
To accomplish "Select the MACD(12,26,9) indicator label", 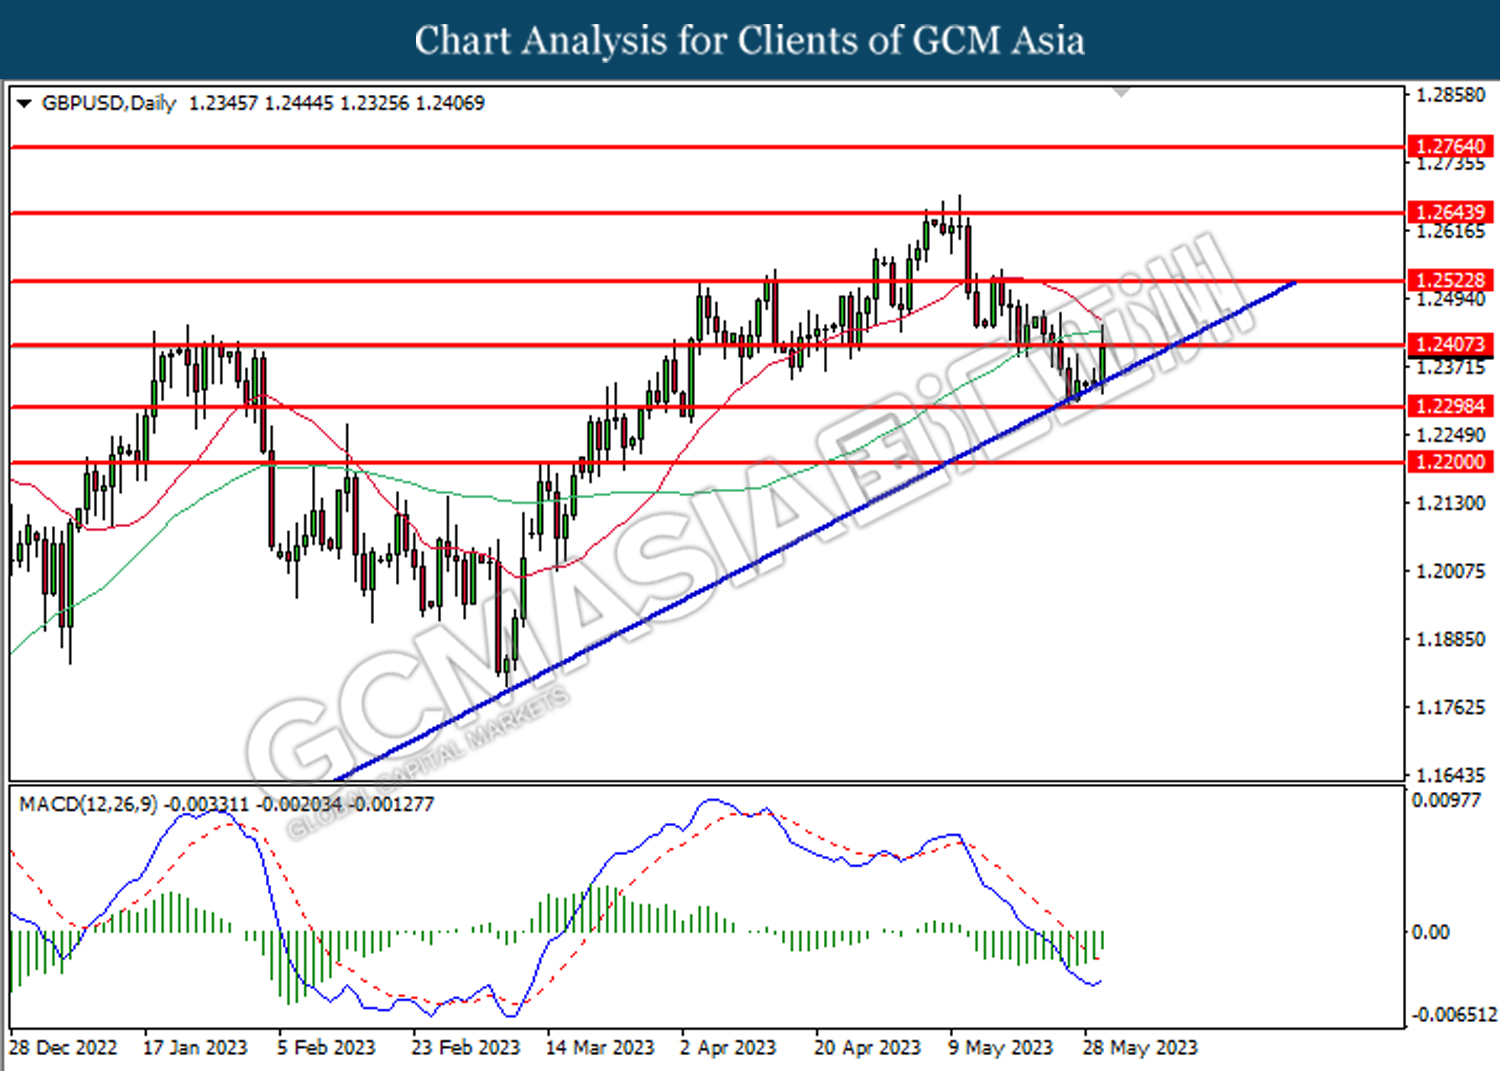I will pyautogui.click(x=88, y=804).
